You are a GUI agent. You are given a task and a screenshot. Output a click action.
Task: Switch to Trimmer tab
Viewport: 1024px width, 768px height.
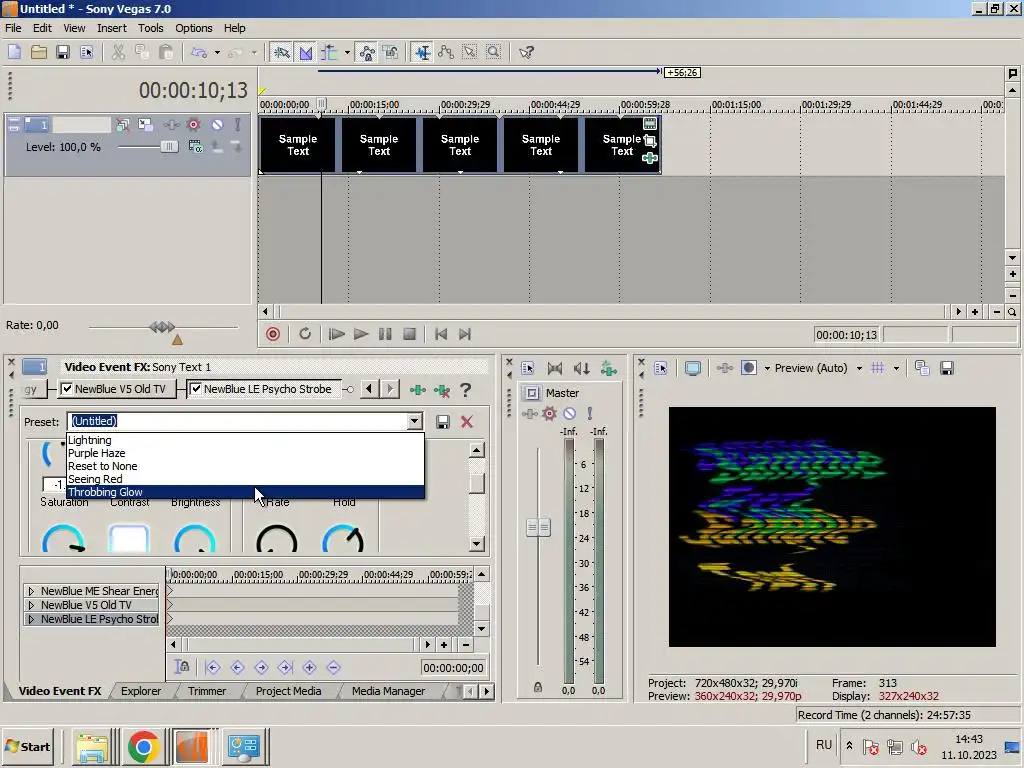206,691
